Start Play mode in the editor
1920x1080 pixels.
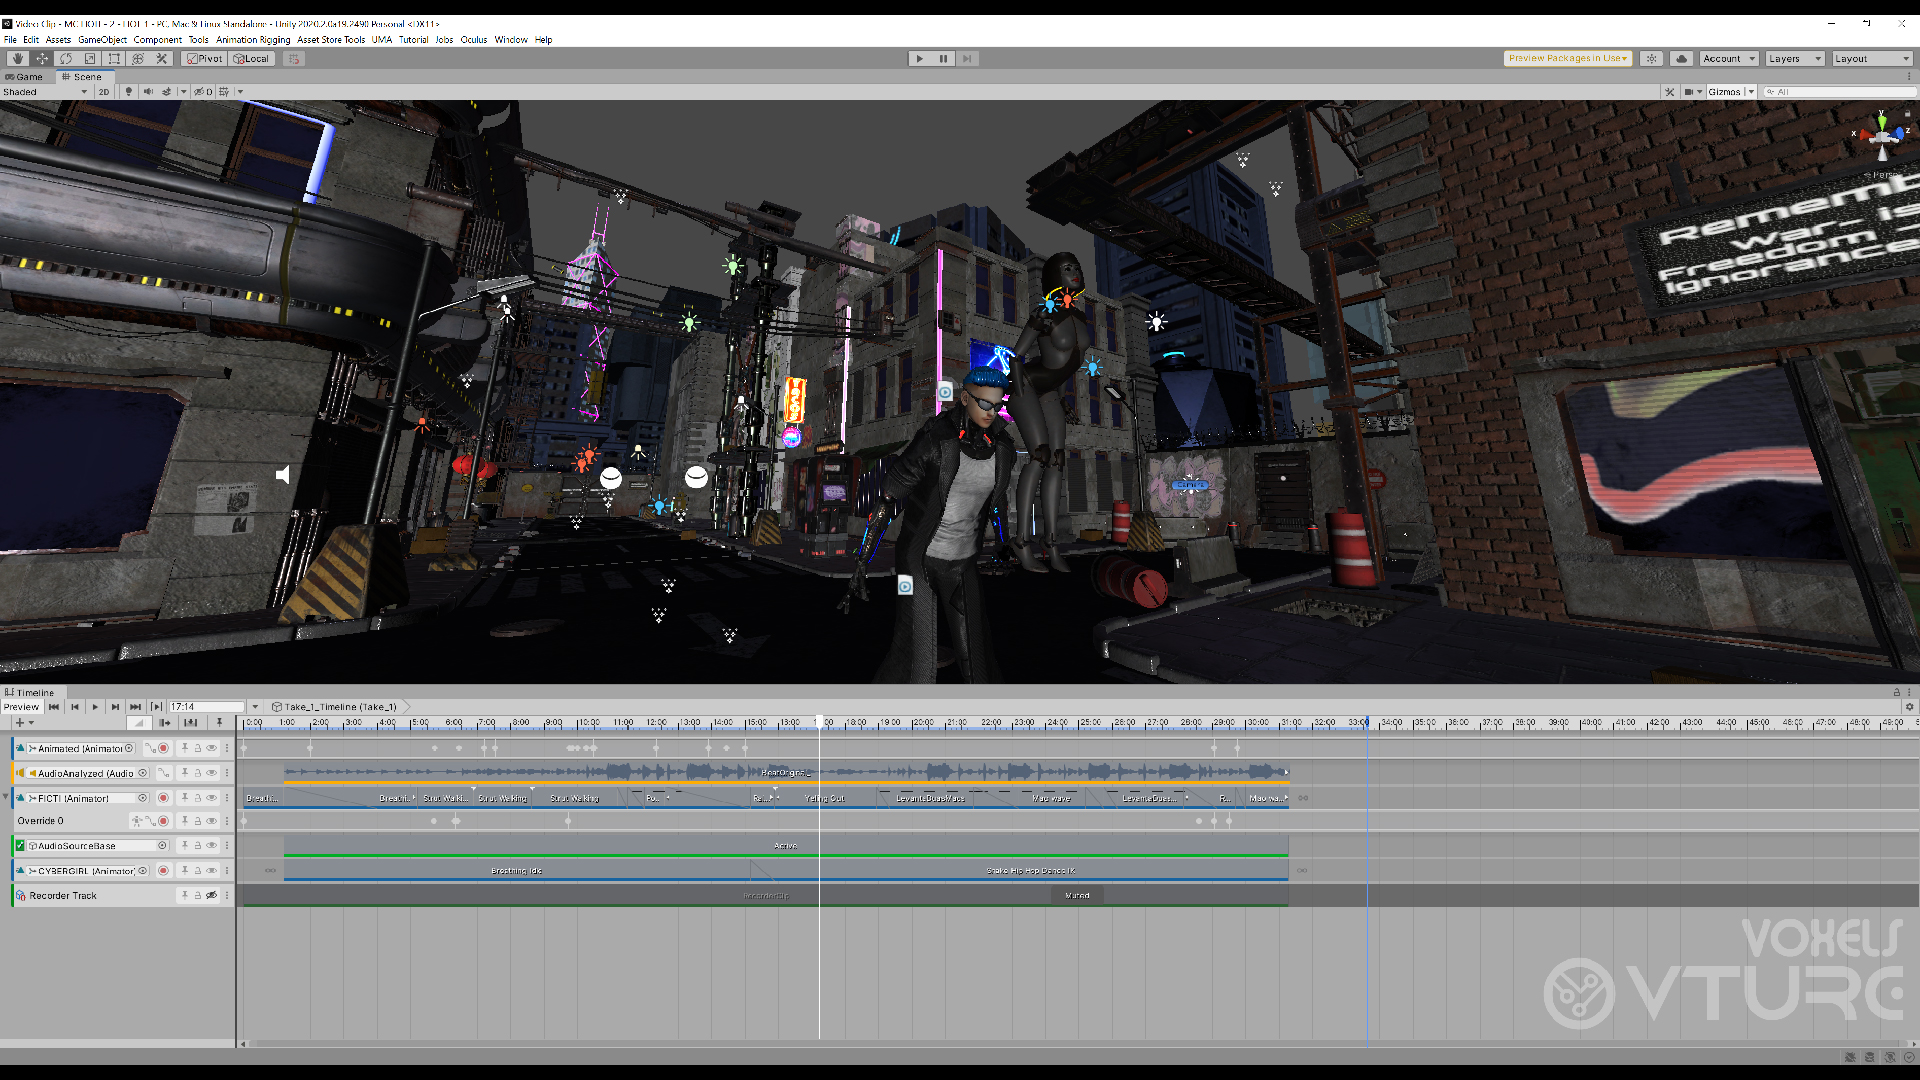920,59
